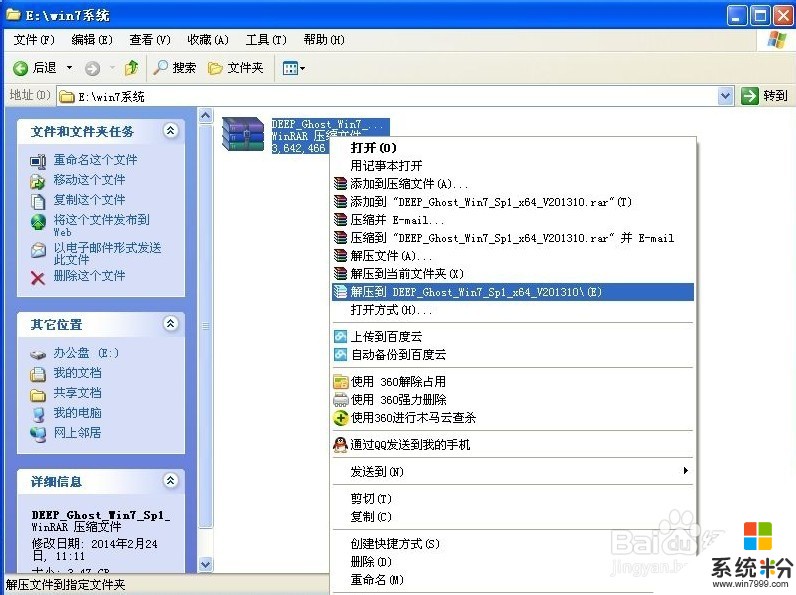Click the Back (后退) arrow icon
This screenshot has height=595, width=796.
pos(21,68)
